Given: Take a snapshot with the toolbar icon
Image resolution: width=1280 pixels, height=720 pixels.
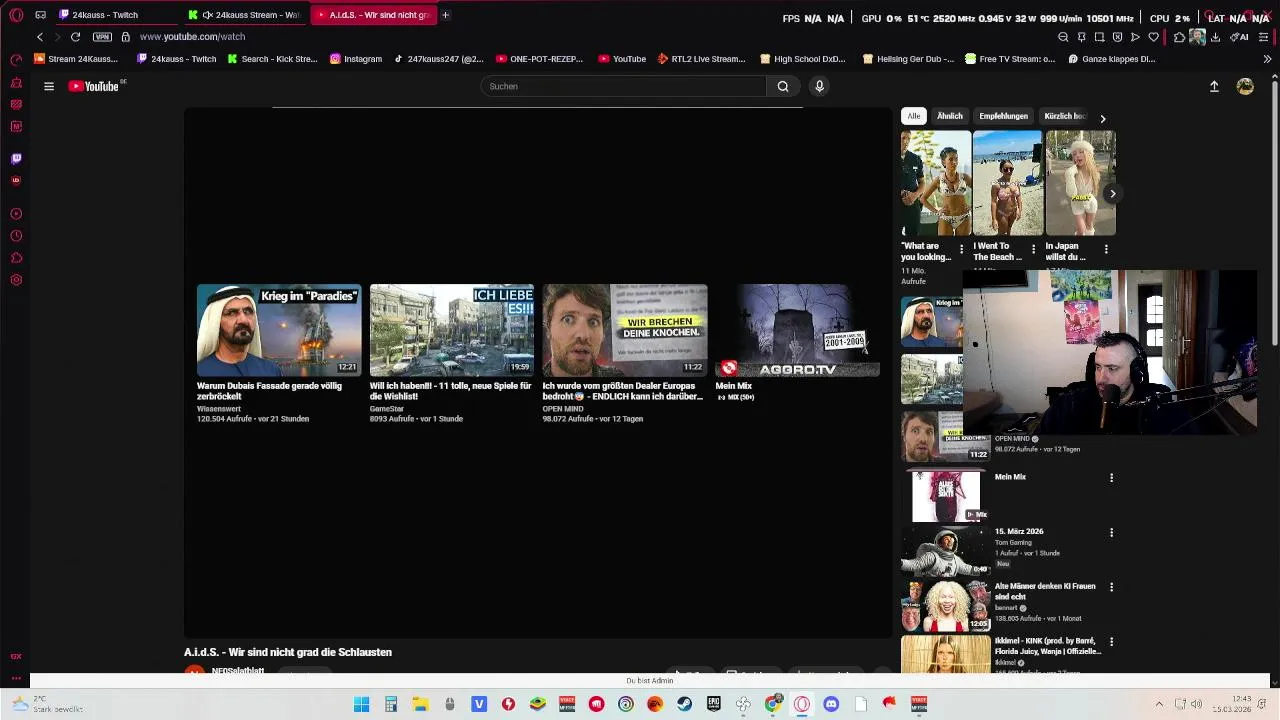Looking at the screenshot, I should pos(1099,37).
